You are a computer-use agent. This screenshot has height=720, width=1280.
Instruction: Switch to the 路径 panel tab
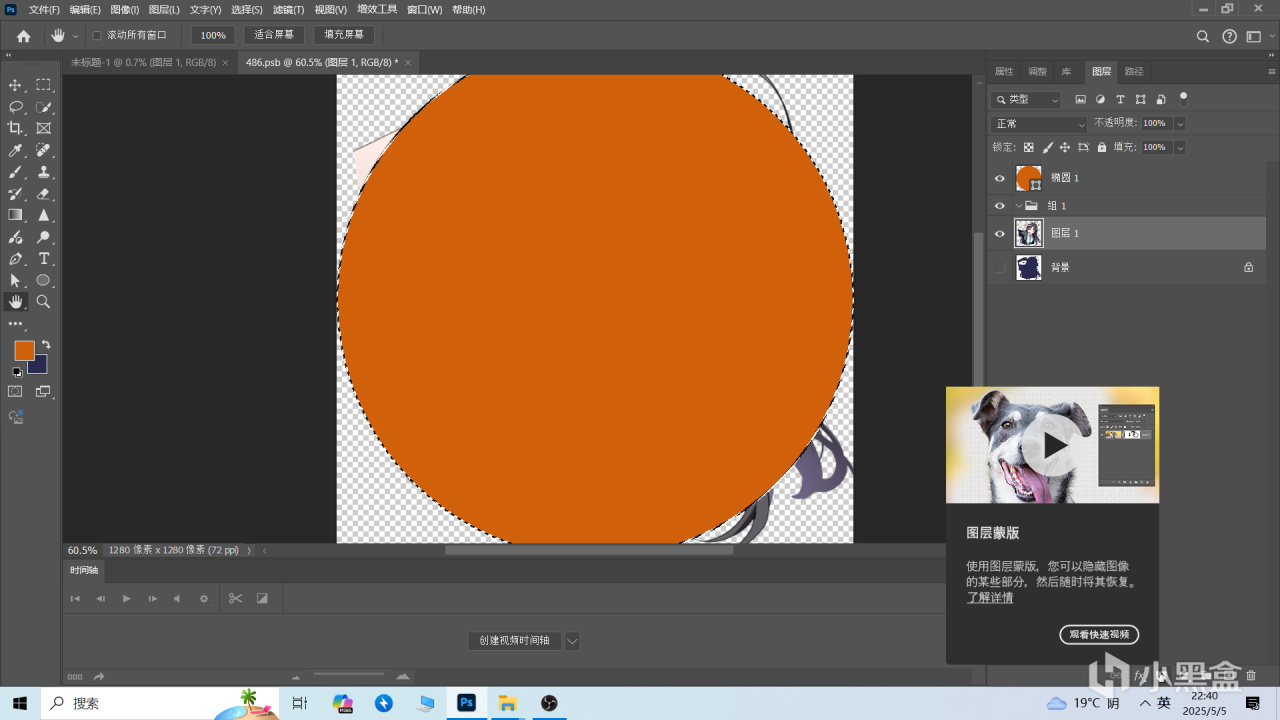pyautogui.click(x=1134, y=72)
